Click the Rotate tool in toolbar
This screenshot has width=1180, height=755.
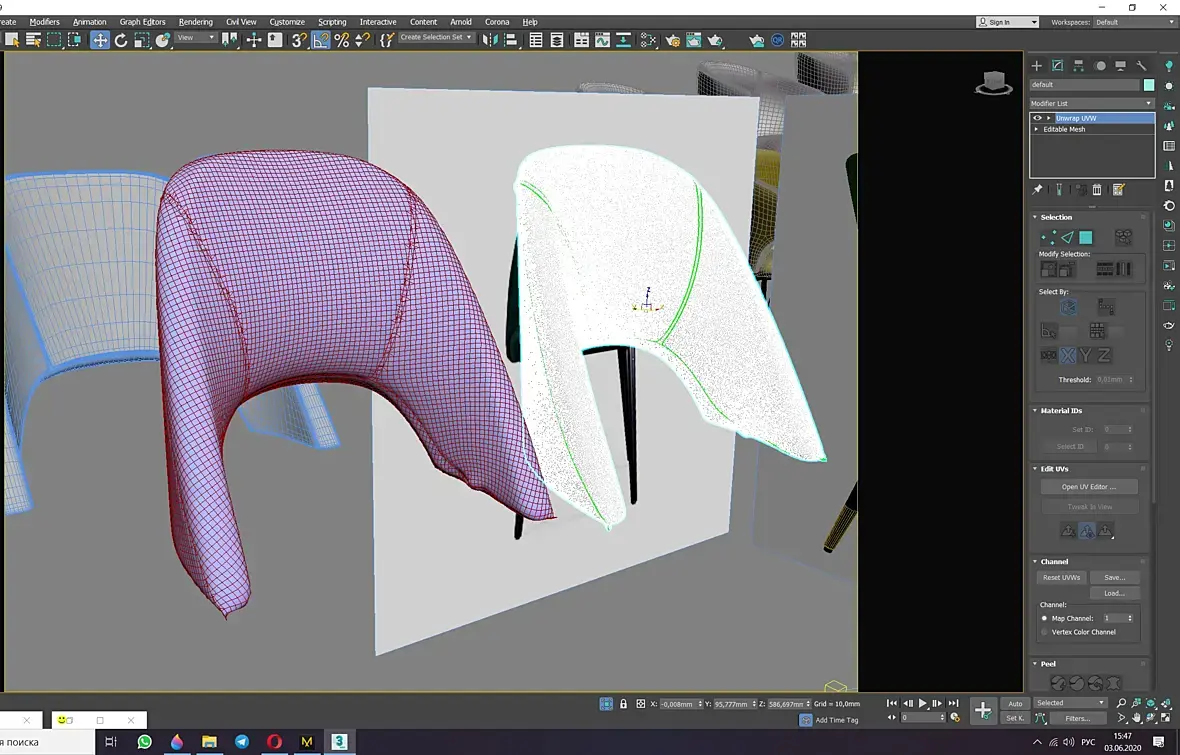coord(121,40)
